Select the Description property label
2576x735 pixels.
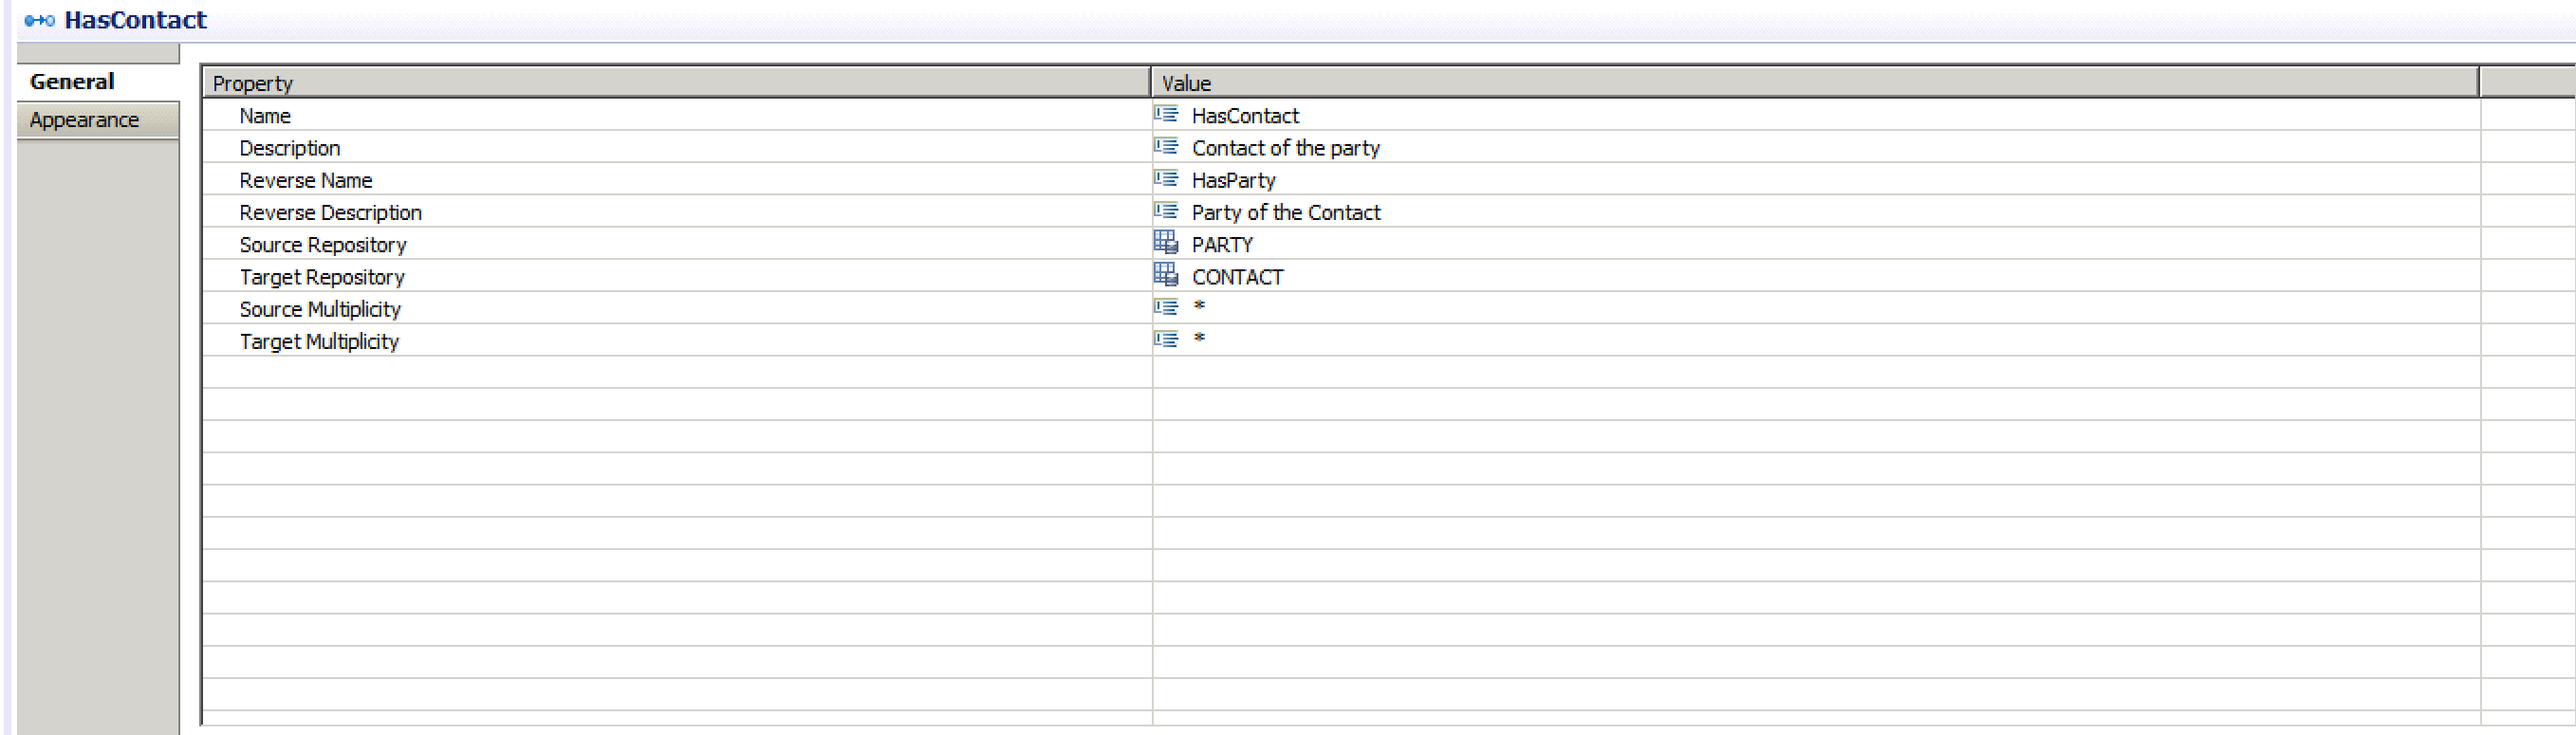click(x=290, y=148)
